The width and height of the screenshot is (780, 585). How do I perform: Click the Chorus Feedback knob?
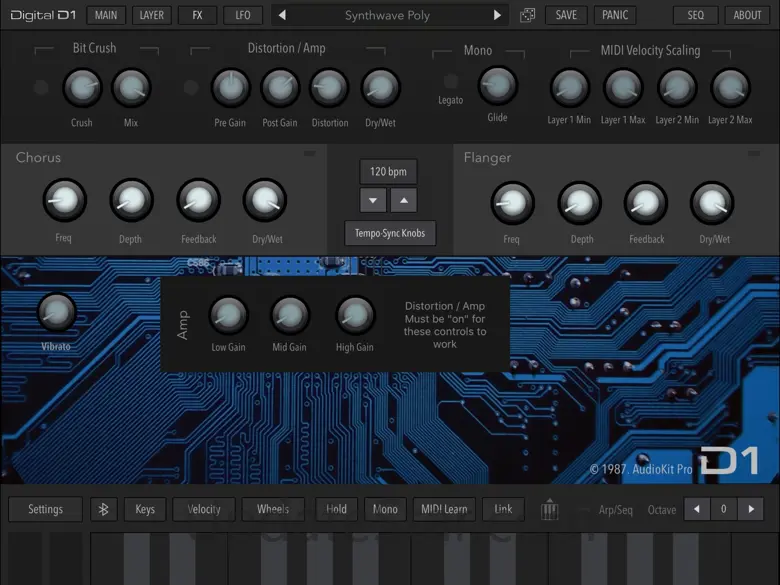tap(198, 200)
